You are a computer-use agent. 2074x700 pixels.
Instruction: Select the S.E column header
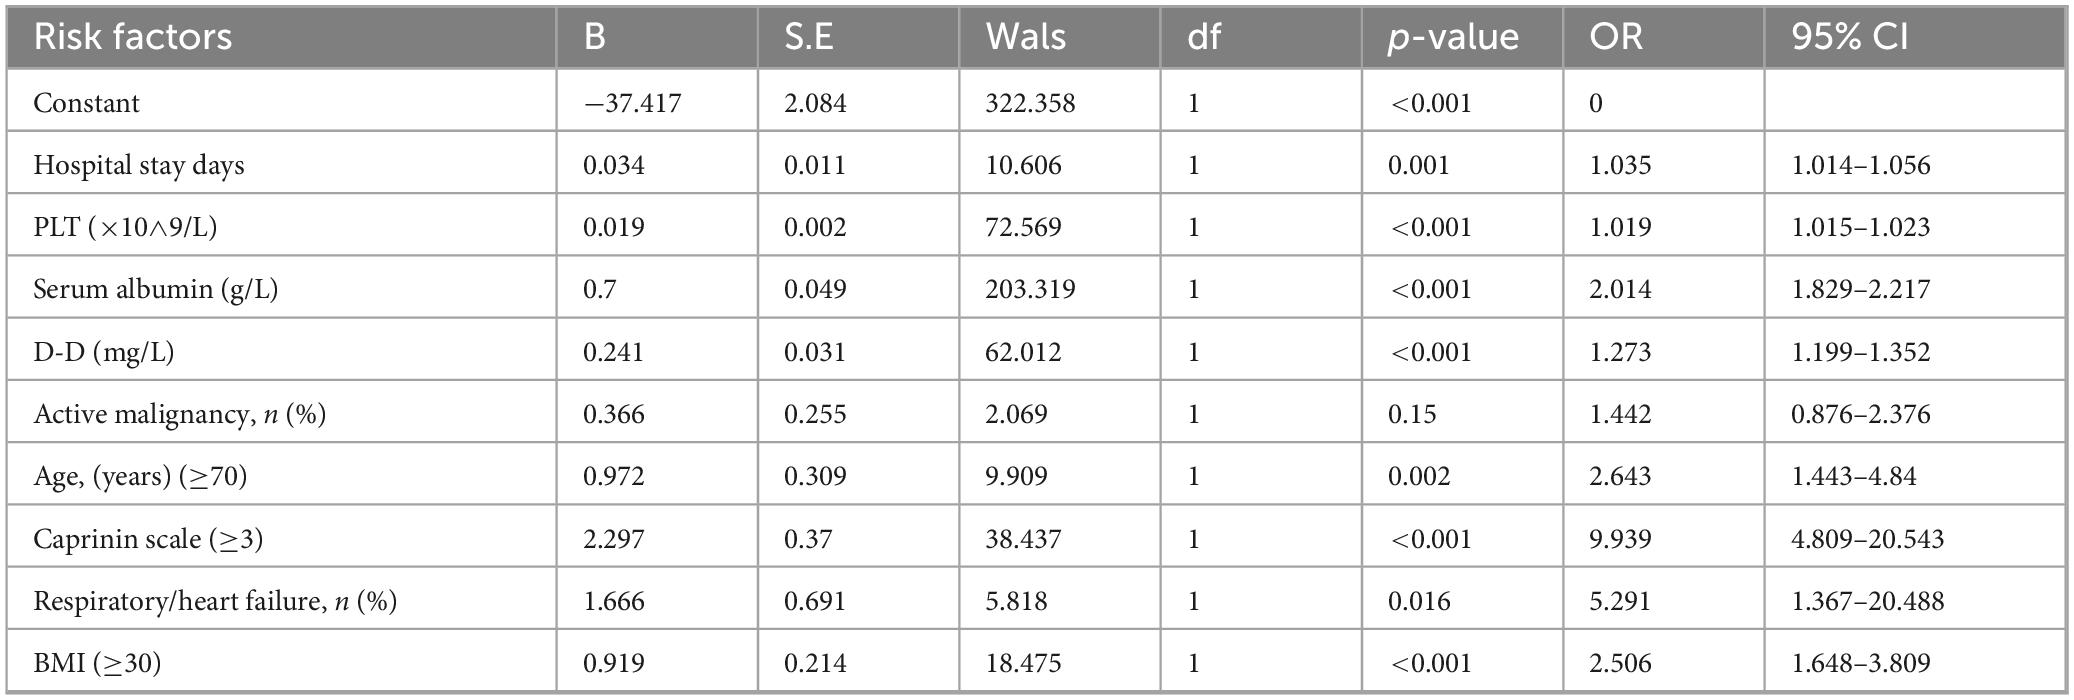[x=808, y=37]
